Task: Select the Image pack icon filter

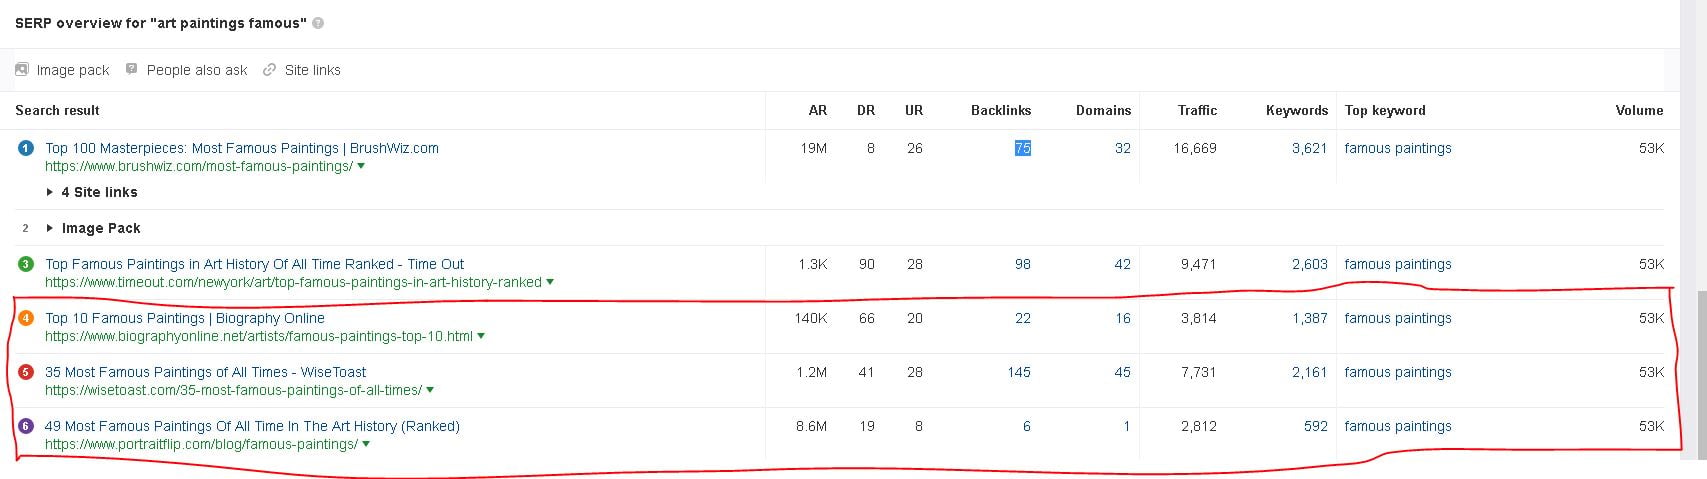Action: 22,69
